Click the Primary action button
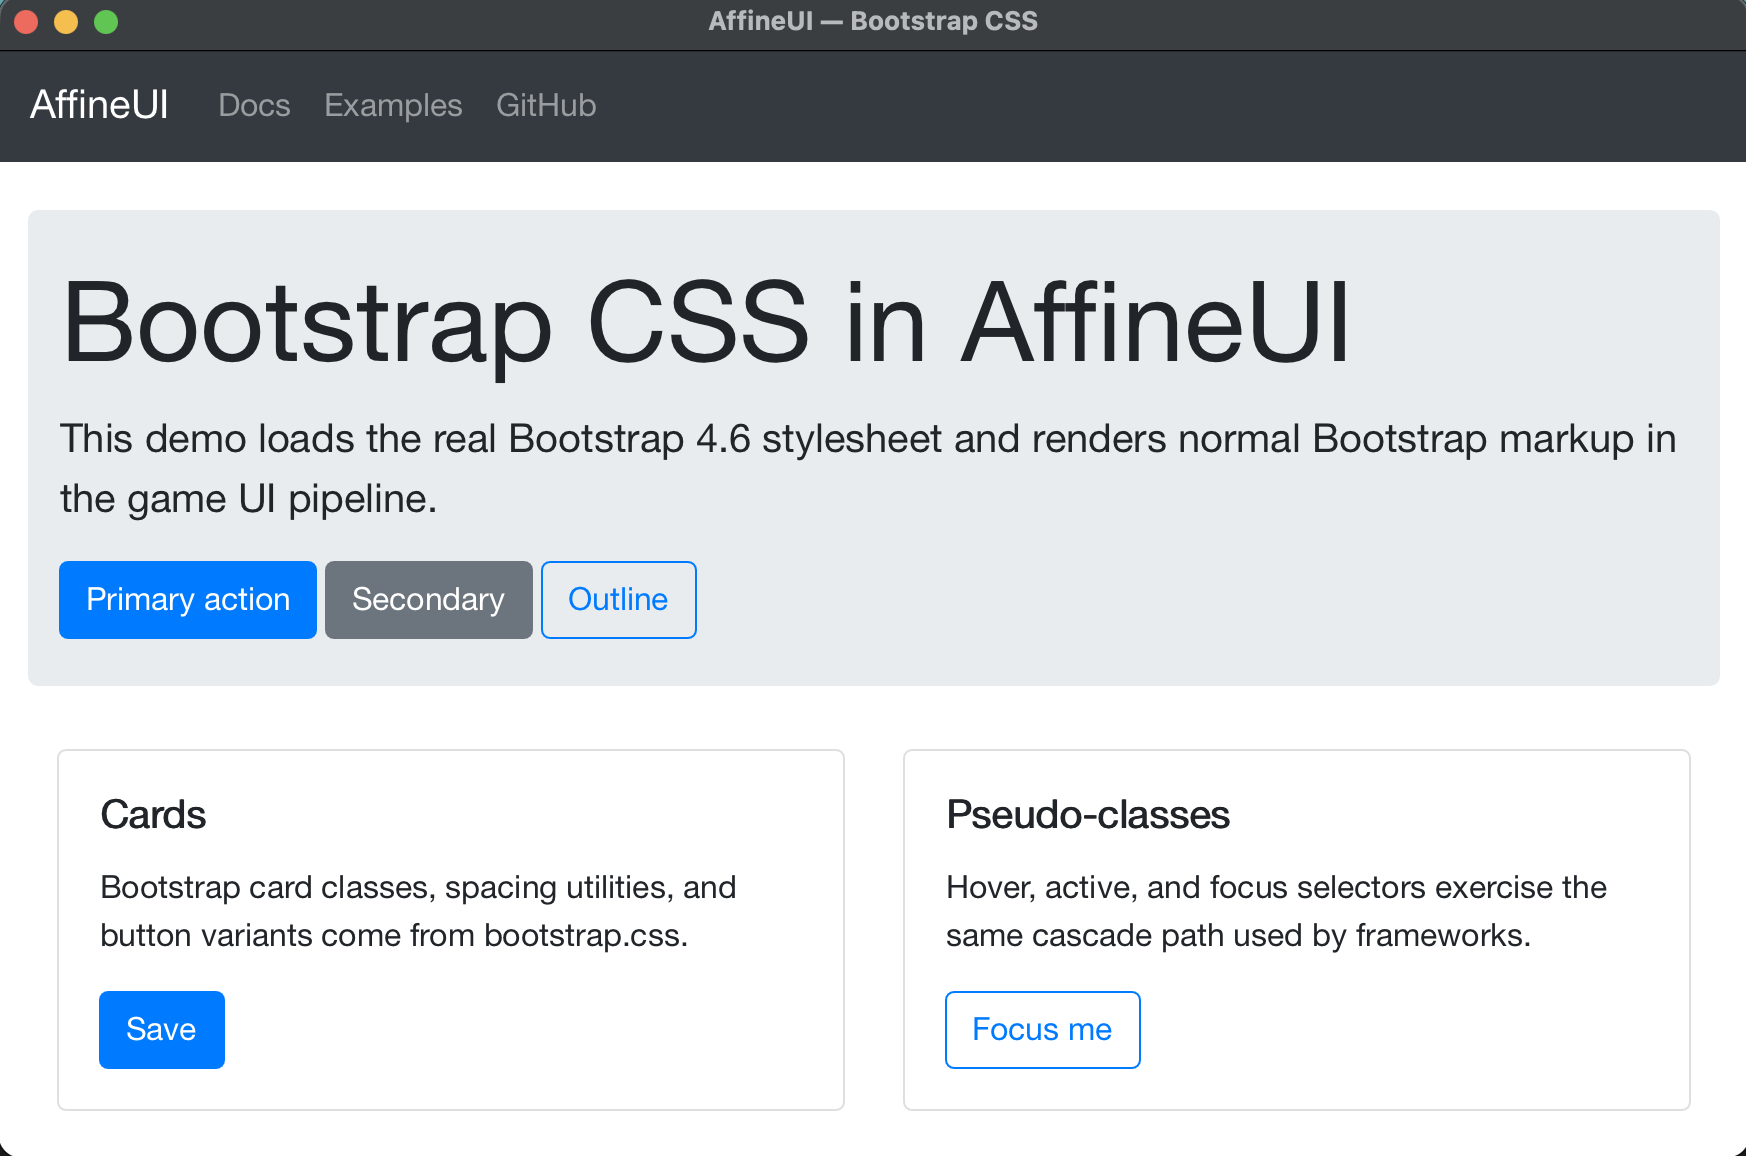Viewport: 1746px width, 1156px height. [x=188, y=600]
